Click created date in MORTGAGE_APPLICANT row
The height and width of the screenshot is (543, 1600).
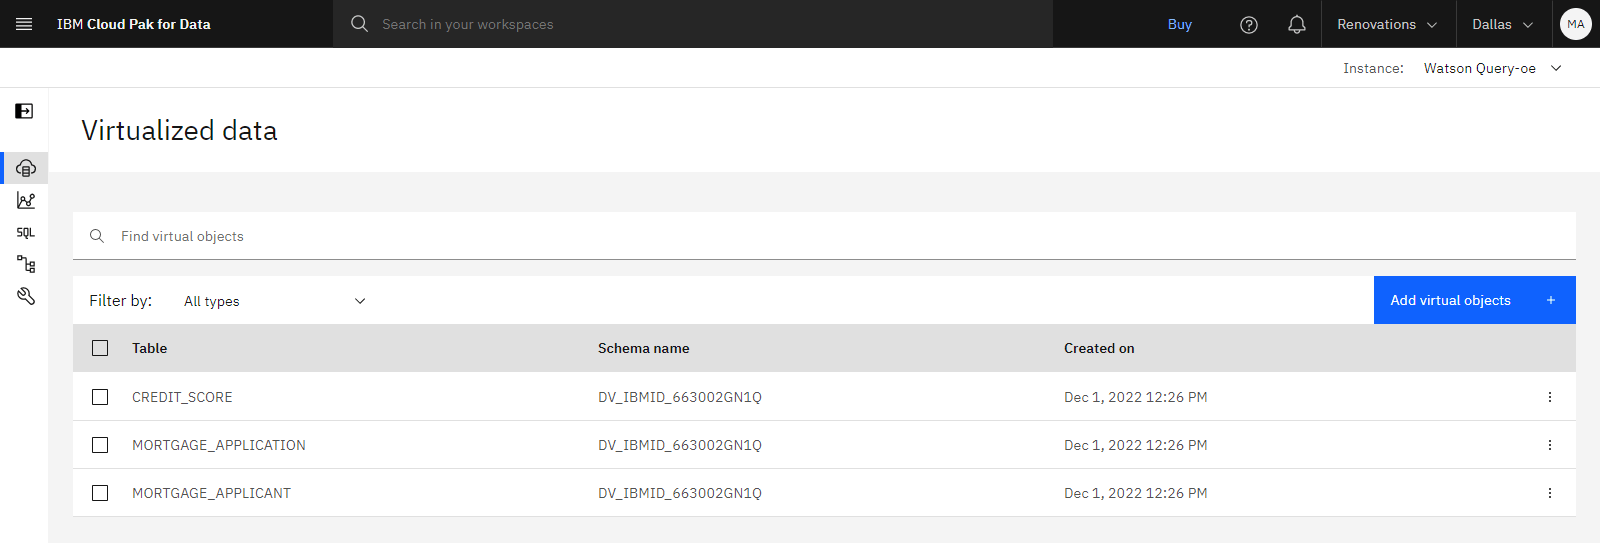(1136, 493)
